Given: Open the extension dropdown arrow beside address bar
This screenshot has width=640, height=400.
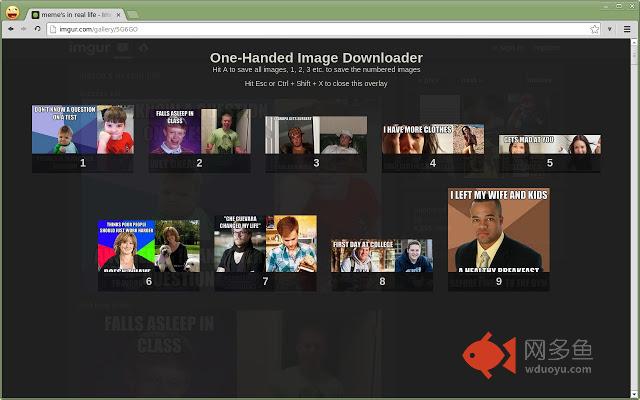Looking at the screenshot, I should click(609, 29).
